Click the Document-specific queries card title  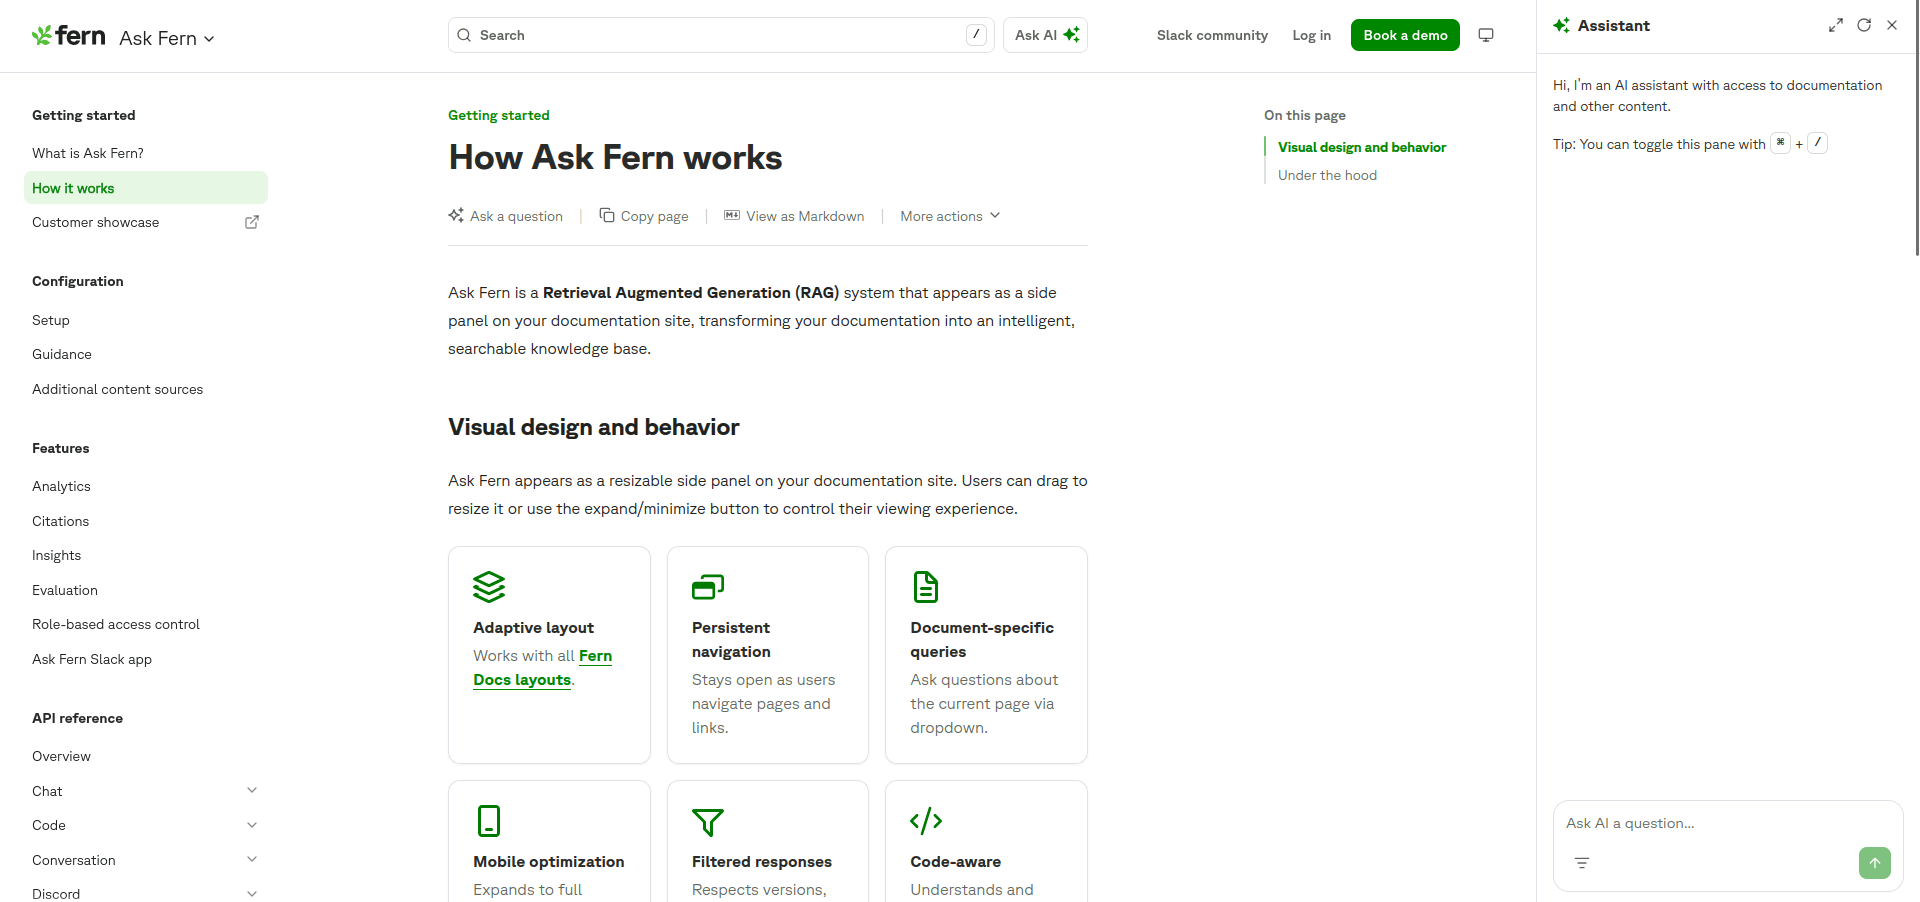[982, 640]
